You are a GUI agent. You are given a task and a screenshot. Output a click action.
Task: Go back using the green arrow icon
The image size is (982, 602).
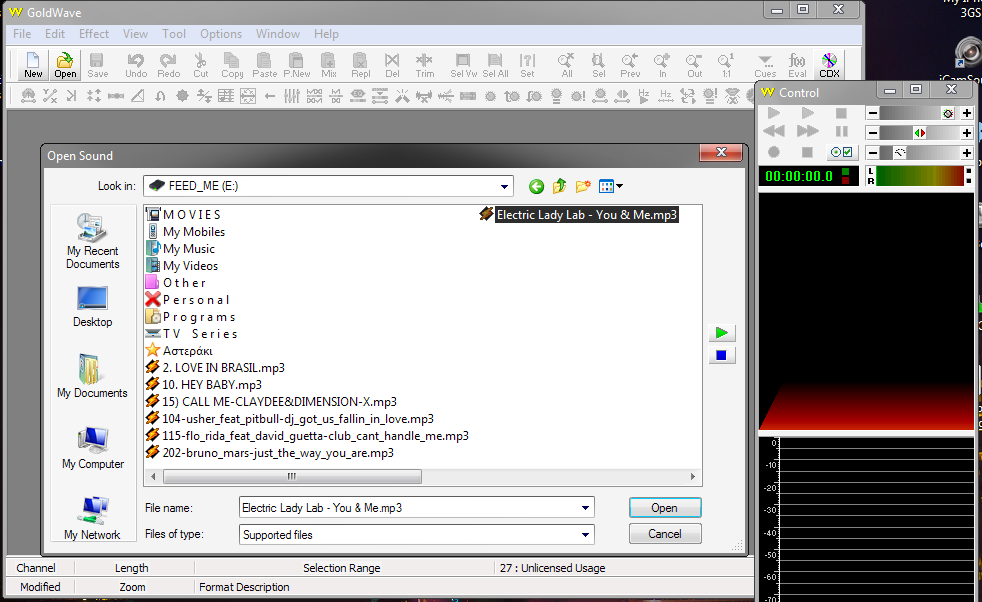[x=536, y=186]
